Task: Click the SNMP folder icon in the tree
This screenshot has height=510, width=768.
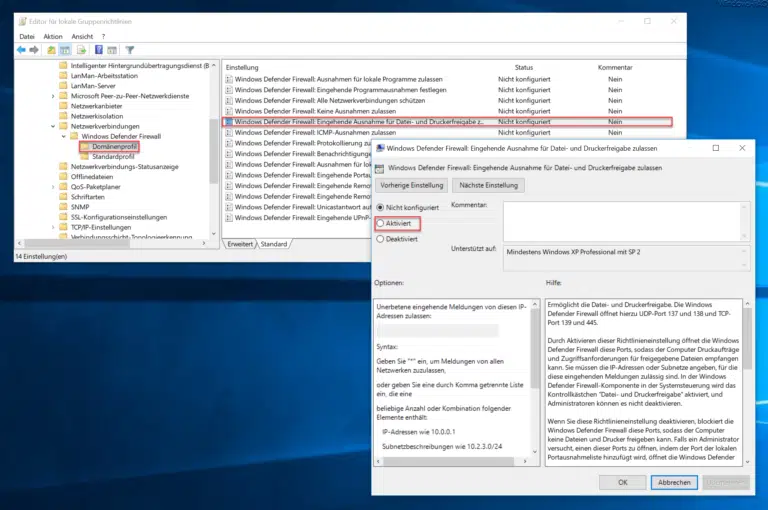Action: coord(63,207)
